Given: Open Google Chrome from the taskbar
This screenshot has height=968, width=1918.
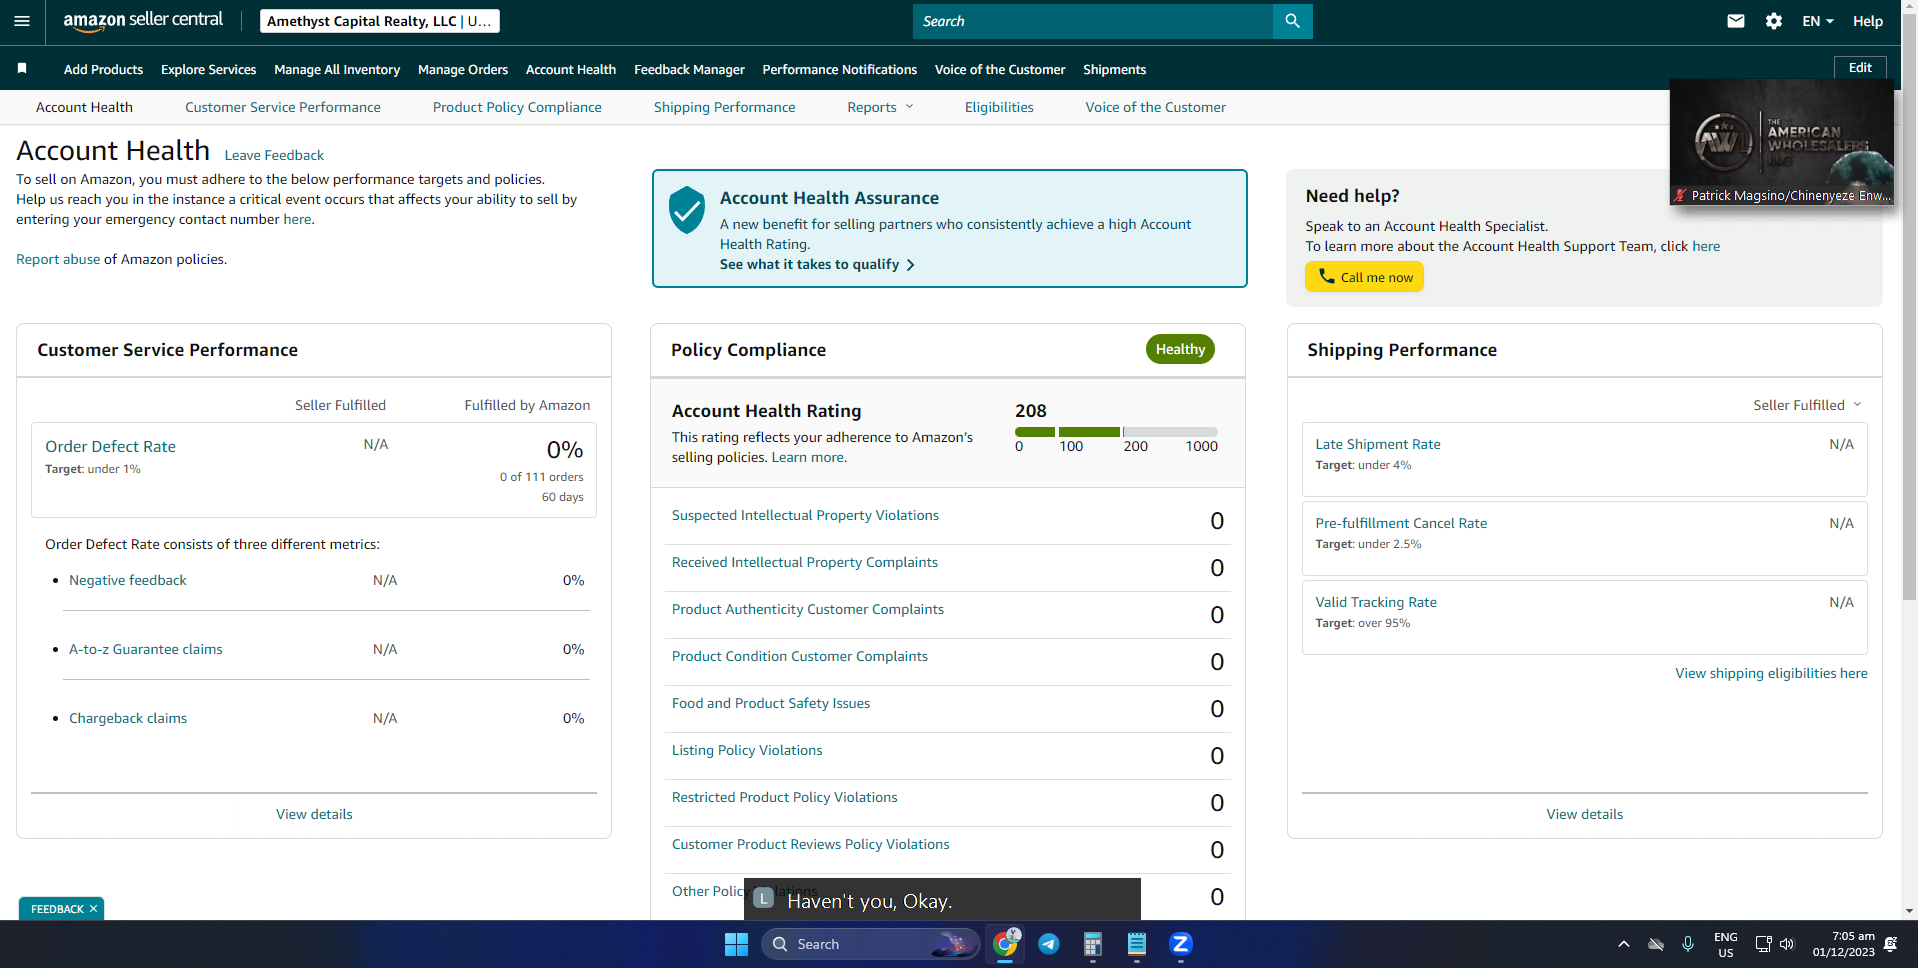Looking at the screenshot, I should click(x=1005, y=944).
